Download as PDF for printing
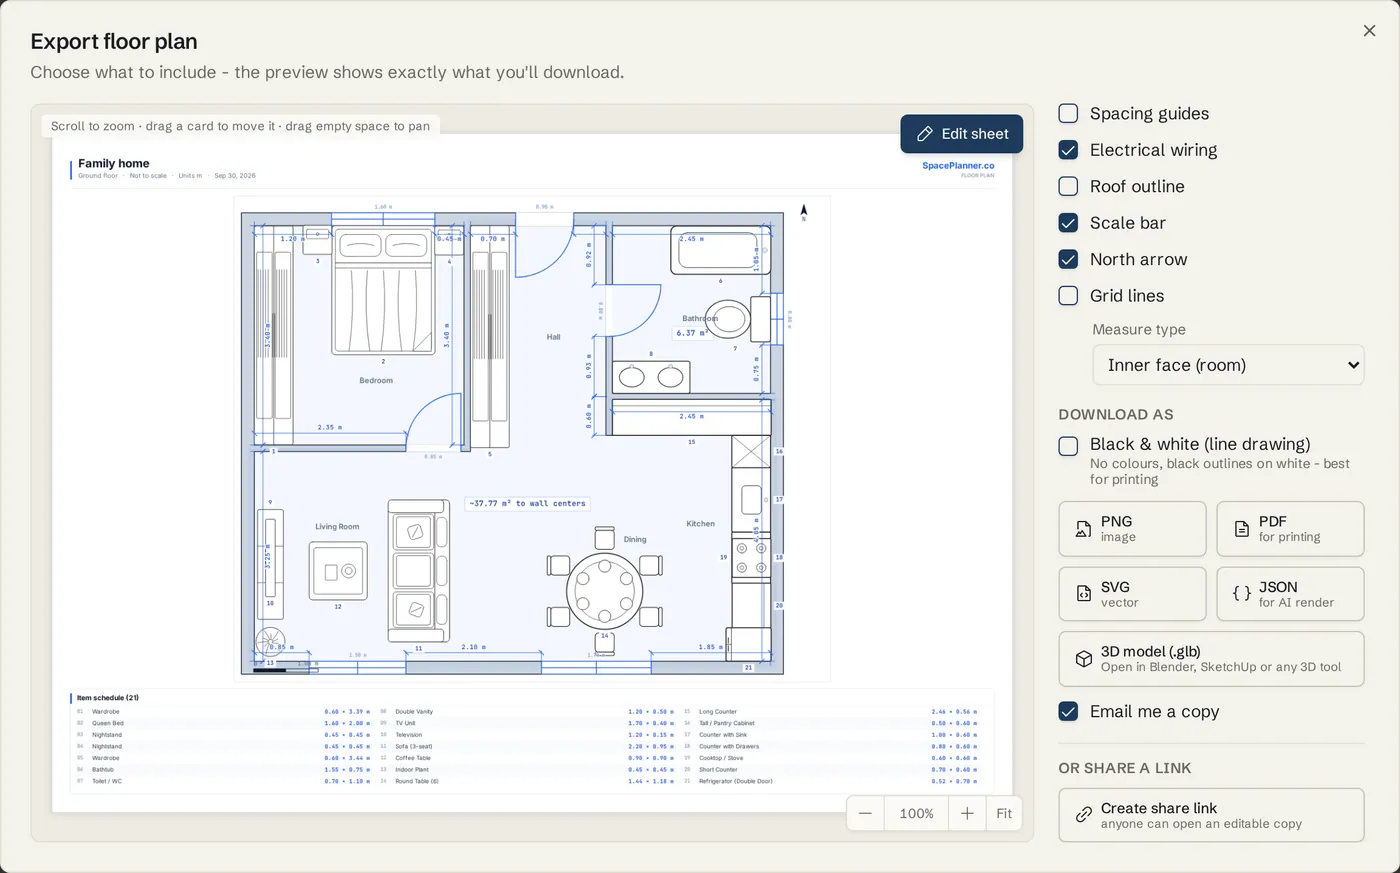The image size is (1400, 873). [1290, 529]
